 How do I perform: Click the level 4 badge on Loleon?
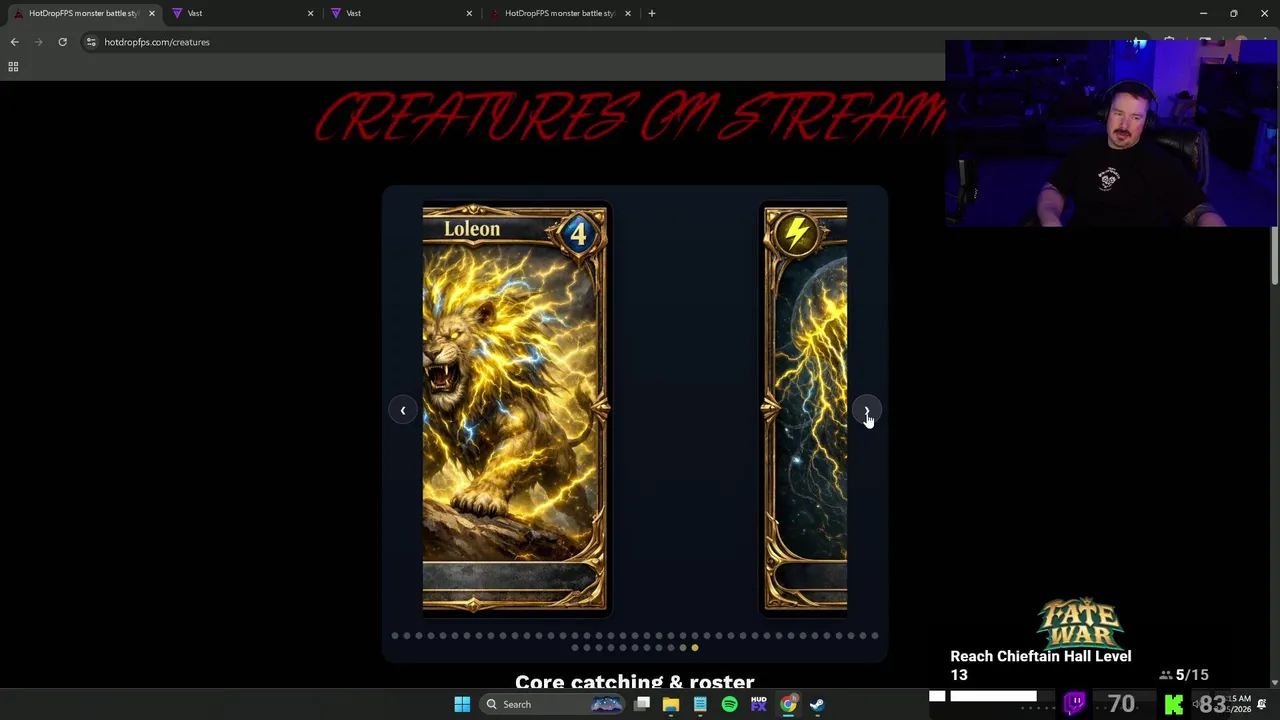[578, 234]
